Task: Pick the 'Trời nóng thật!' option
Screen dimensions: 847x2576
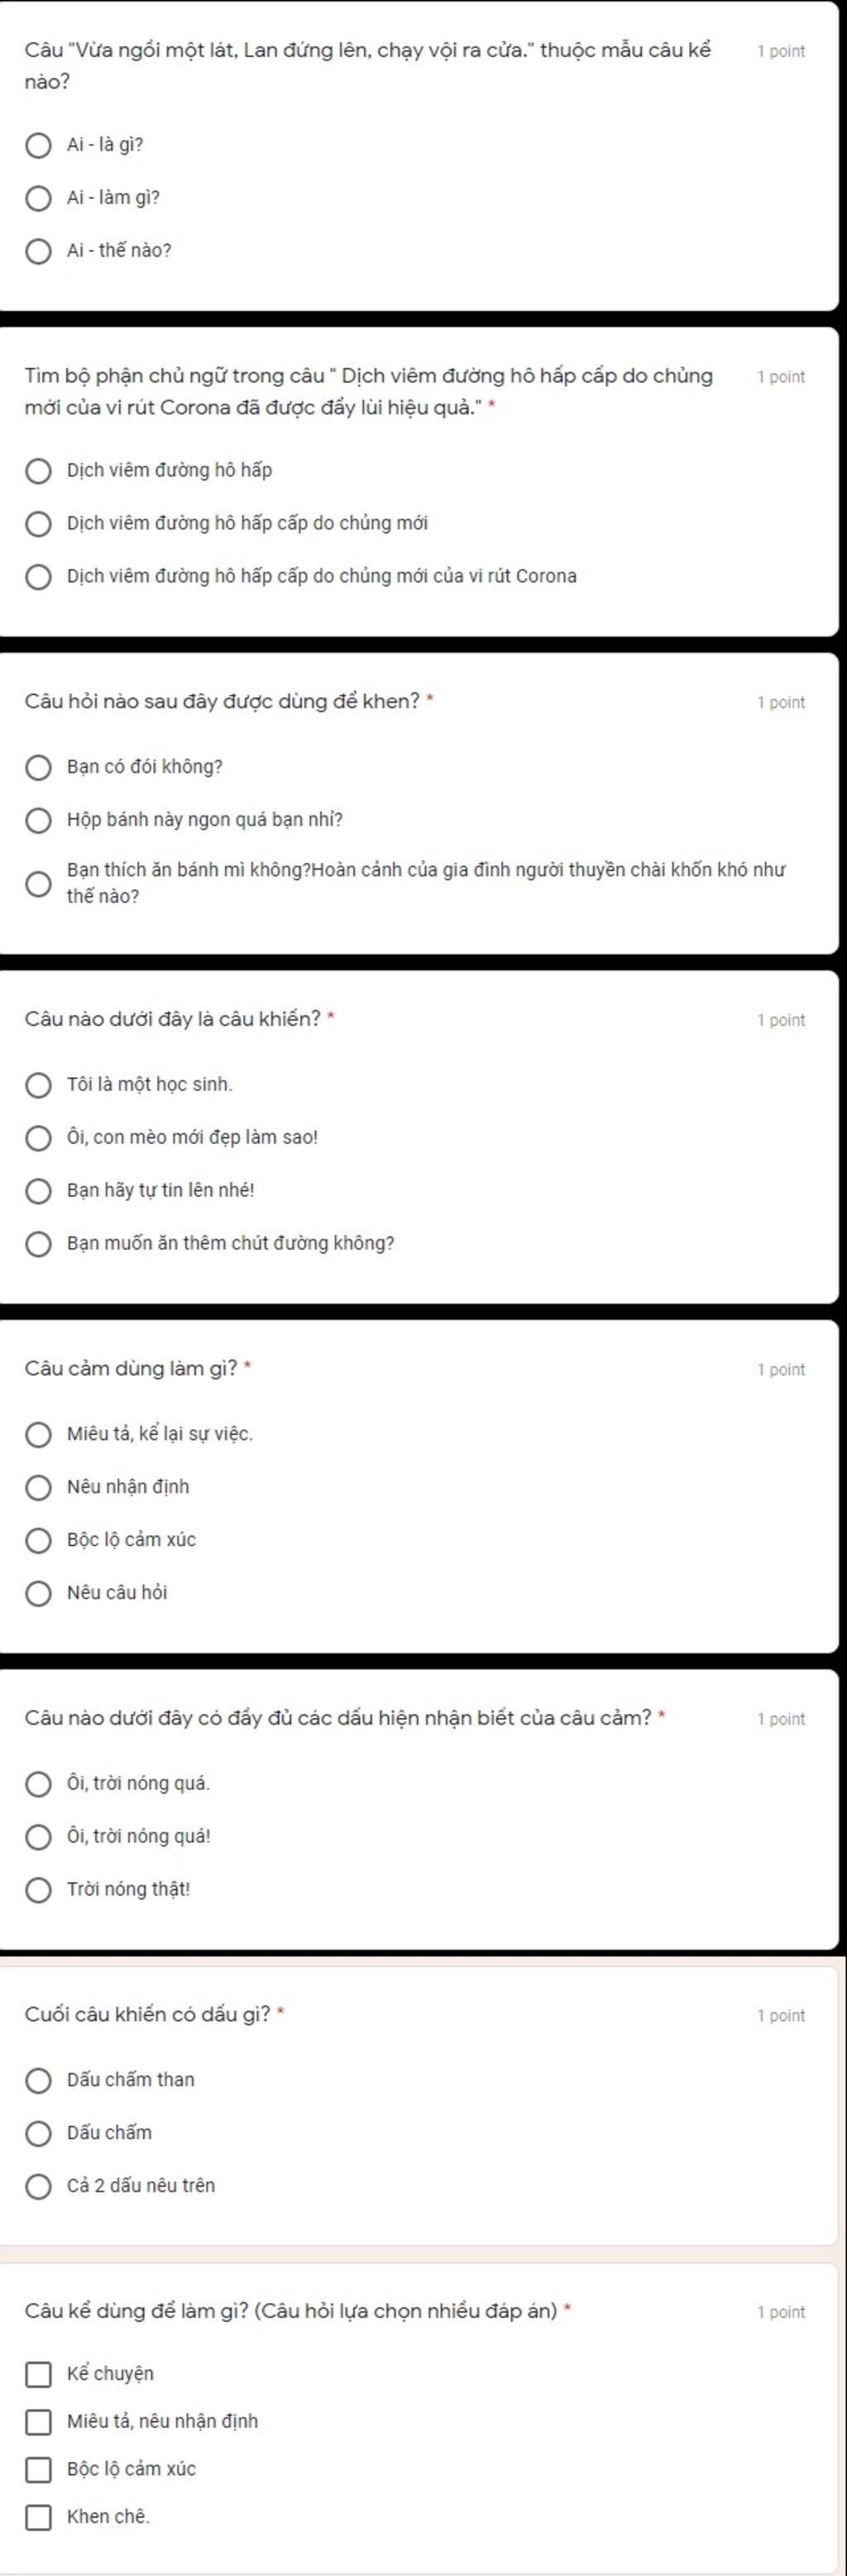Action: pyautogui.click(x=38, y=1891)
